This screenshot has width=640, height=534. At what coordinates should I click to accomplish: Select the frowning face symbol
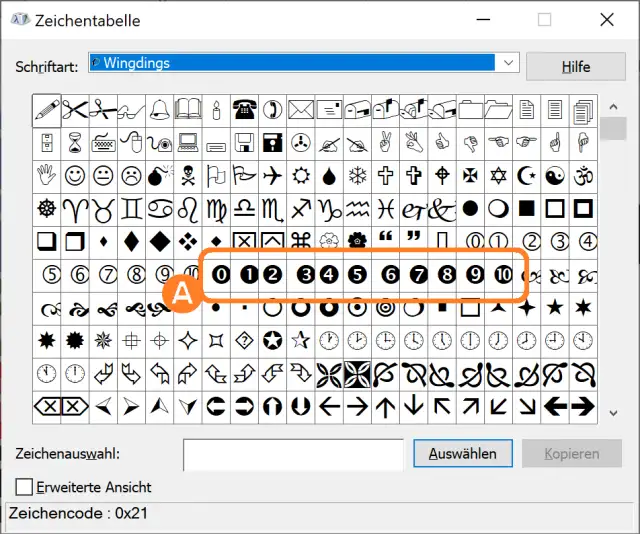pyautogui.click(x=131, y=176)
